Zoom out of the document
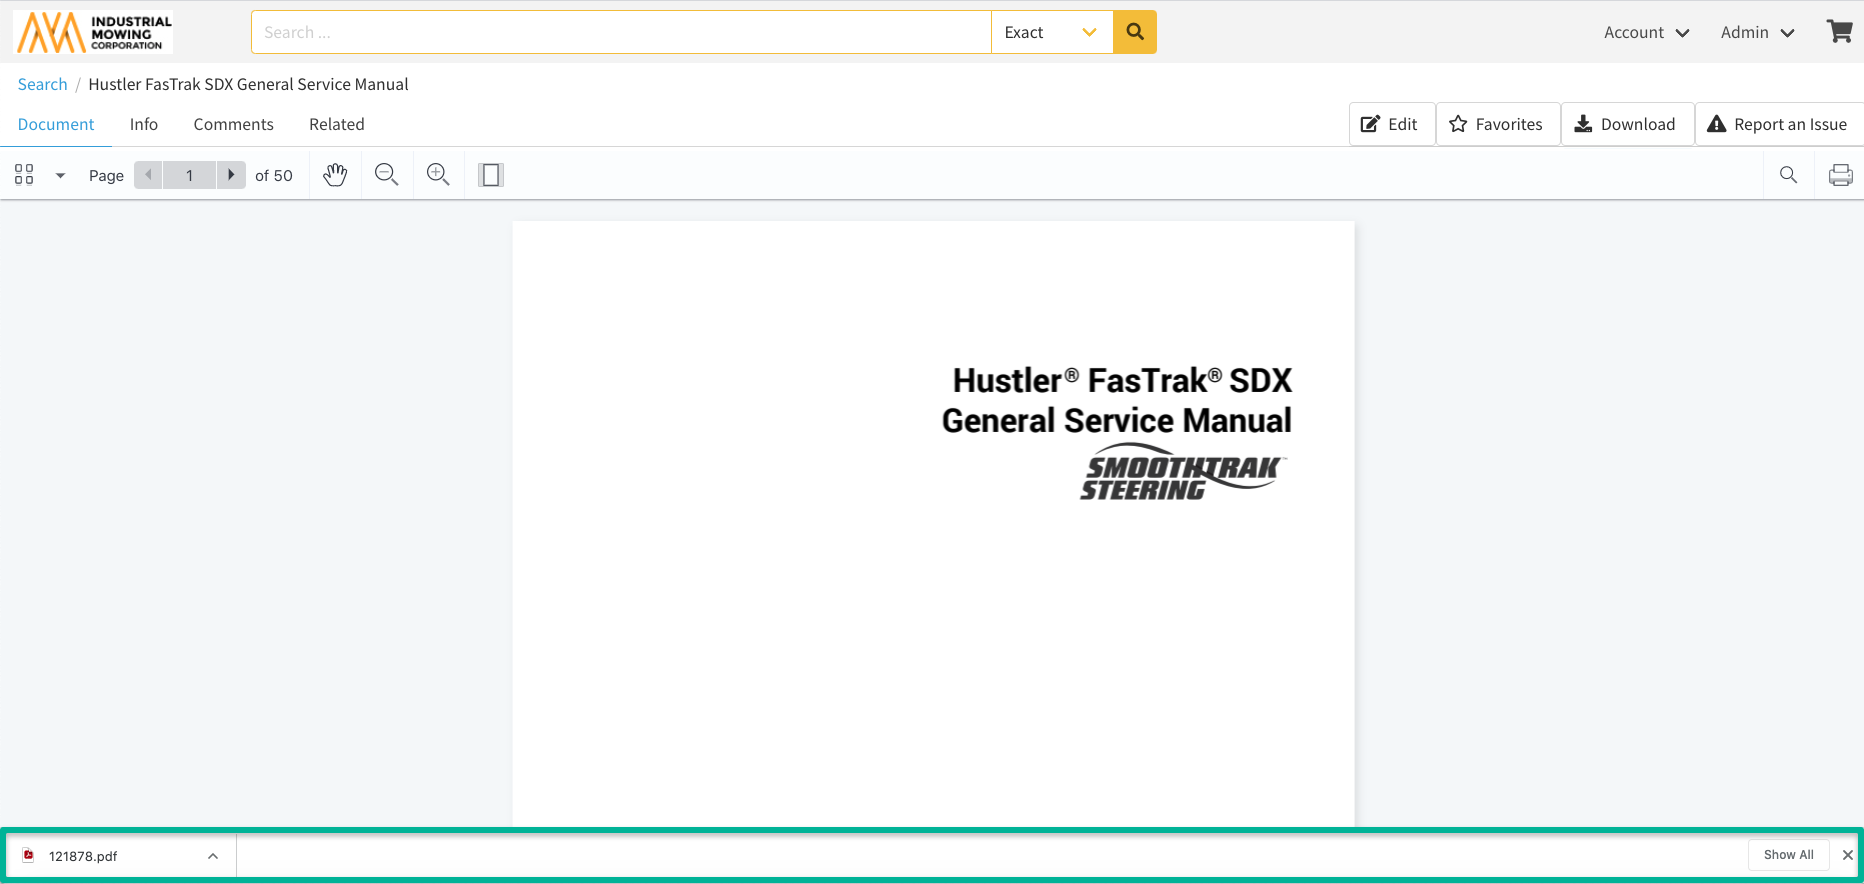The image size is (1864, 884). tap(386, 175)
